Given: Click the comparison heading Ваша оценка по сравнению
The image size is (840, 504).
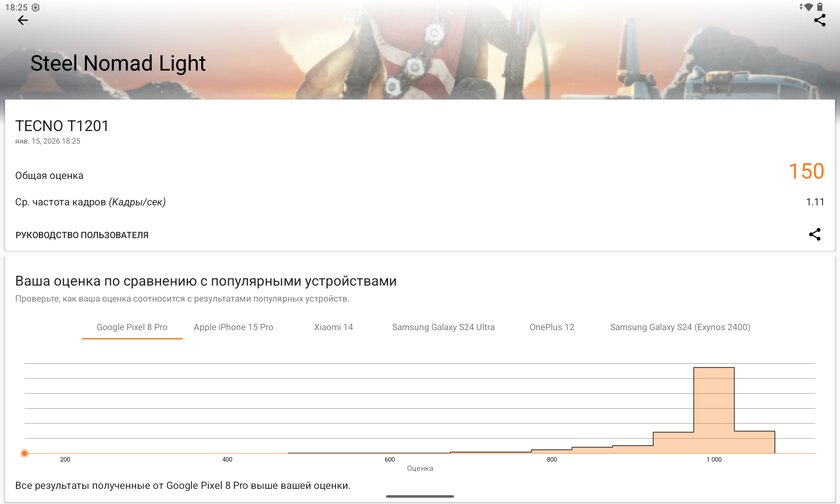Looking at the screenshot, I should pyautogui.click(x=206, y=281).
